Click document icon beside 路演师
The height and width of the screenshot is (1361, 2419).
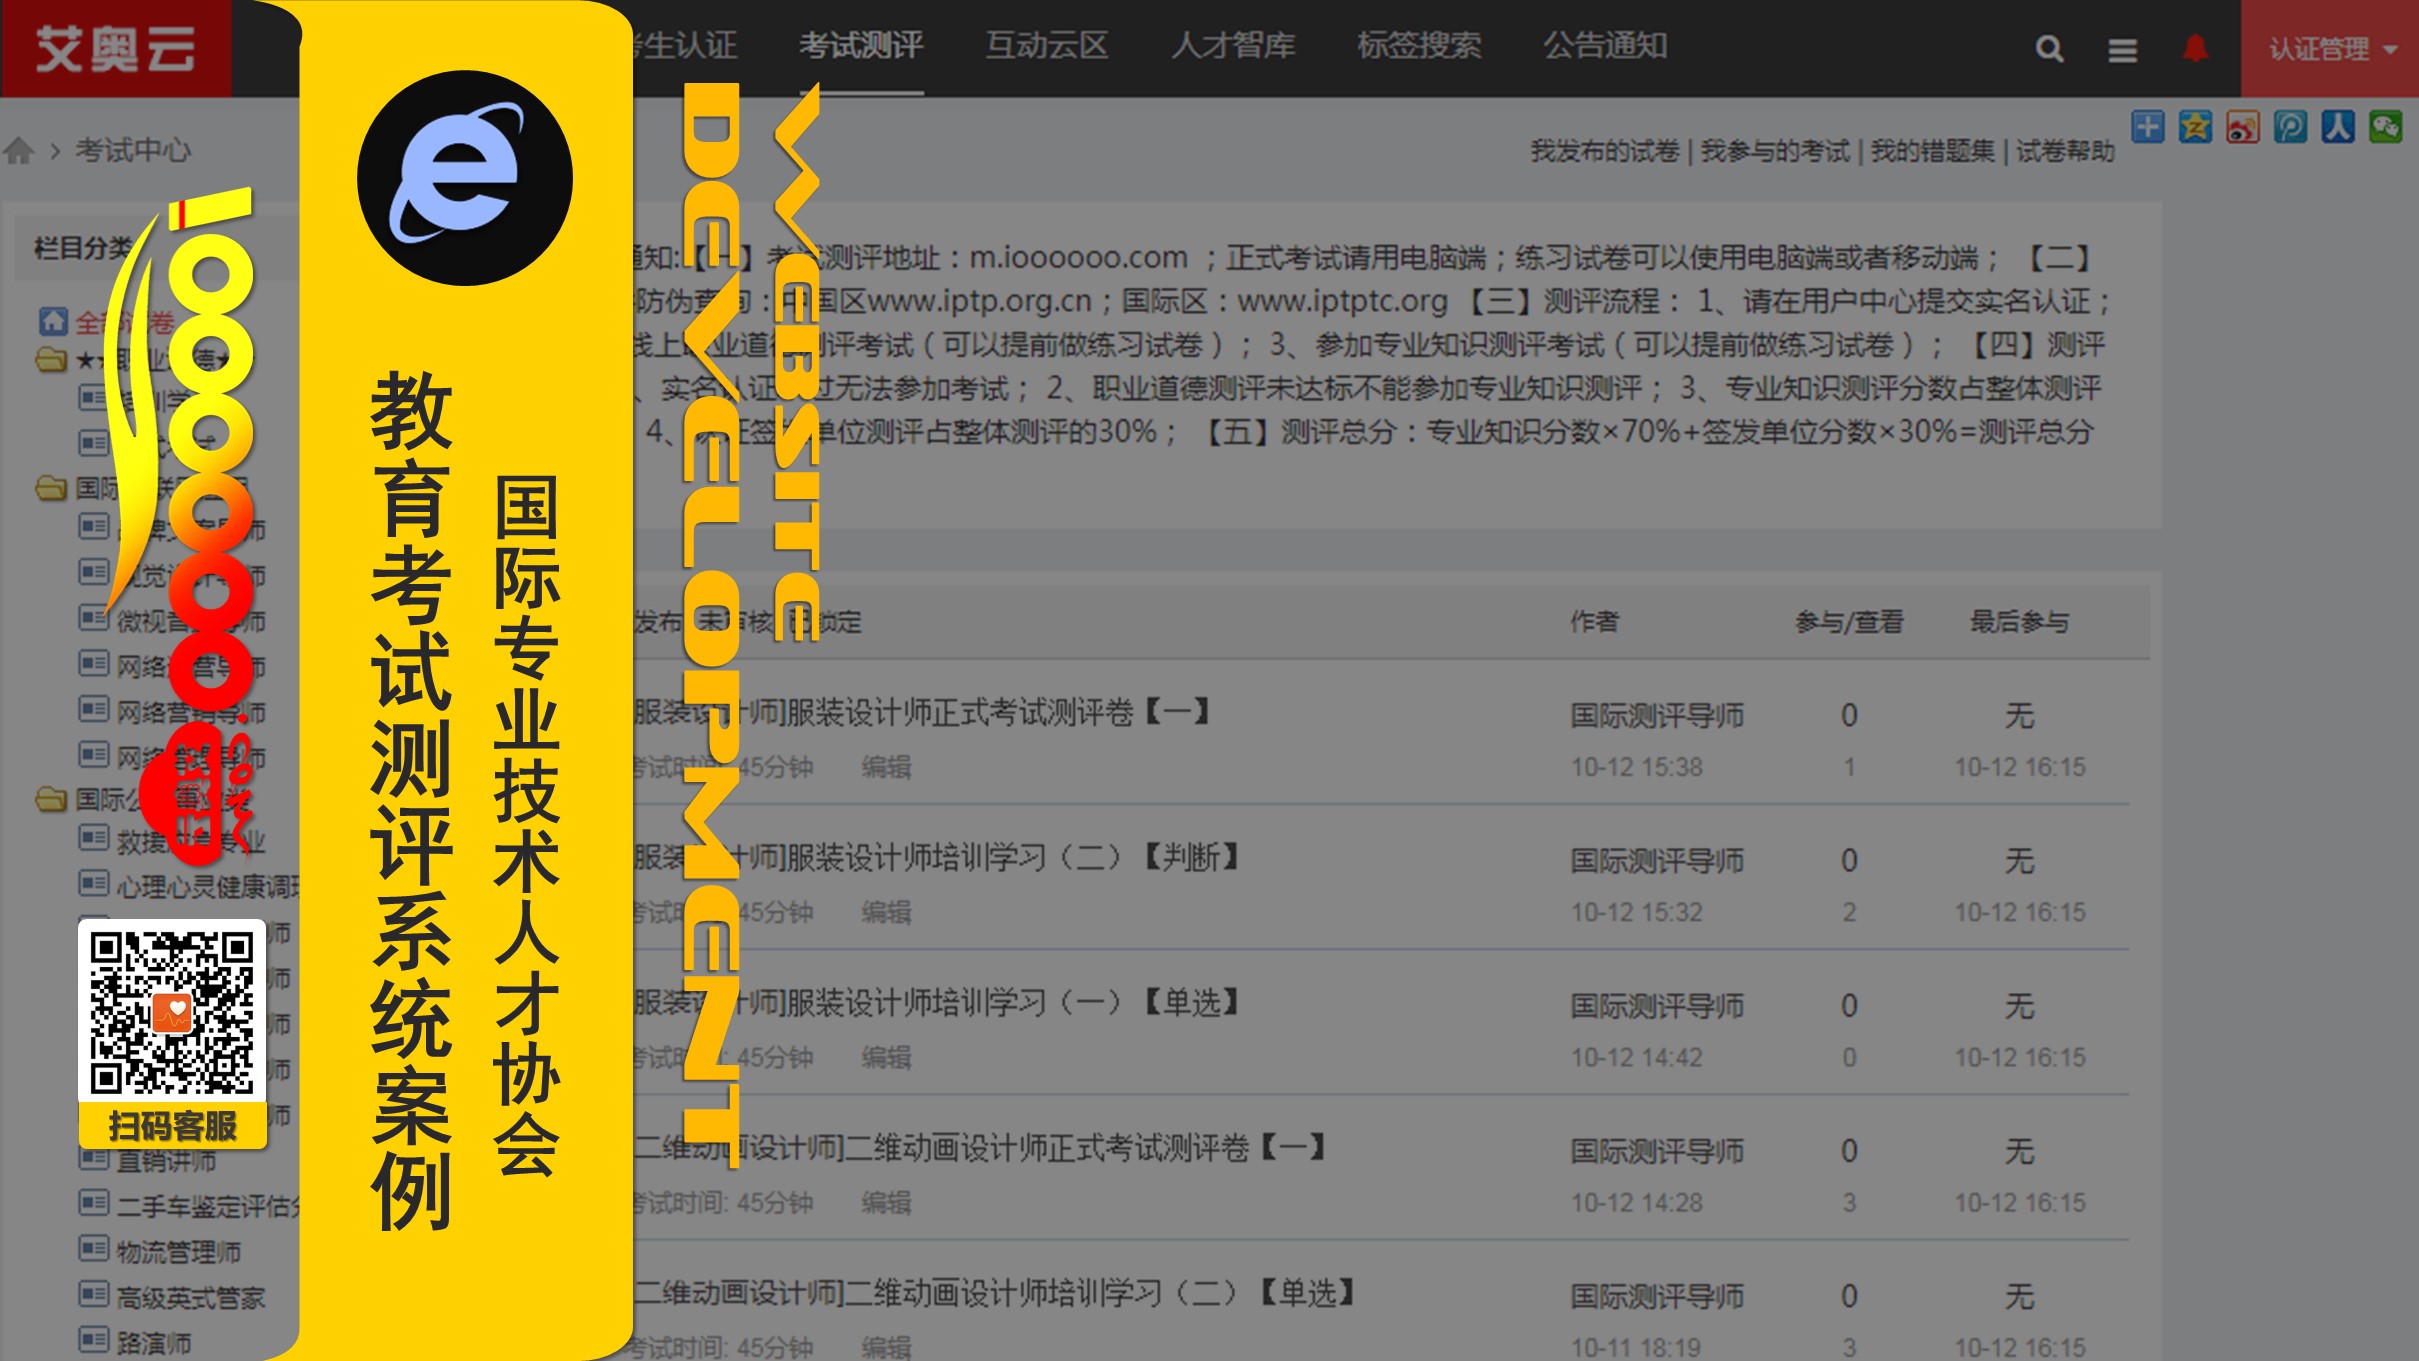94,1340
